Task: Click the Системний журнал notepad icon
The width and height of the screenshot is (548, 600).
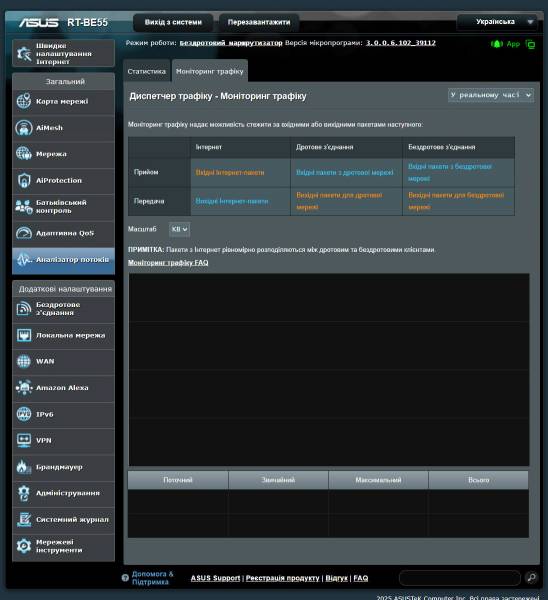Action: click(24, 520)
